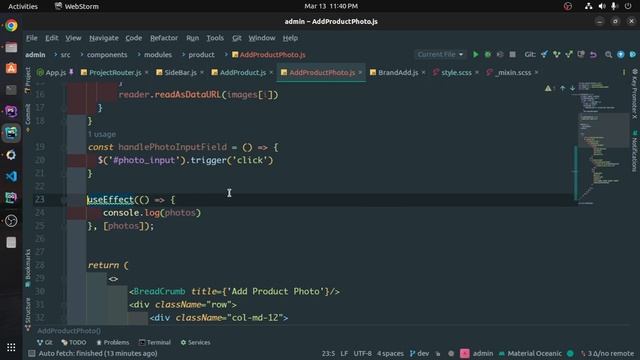
Task: Open PhpStorm from the dock
Action: (11, 111)
